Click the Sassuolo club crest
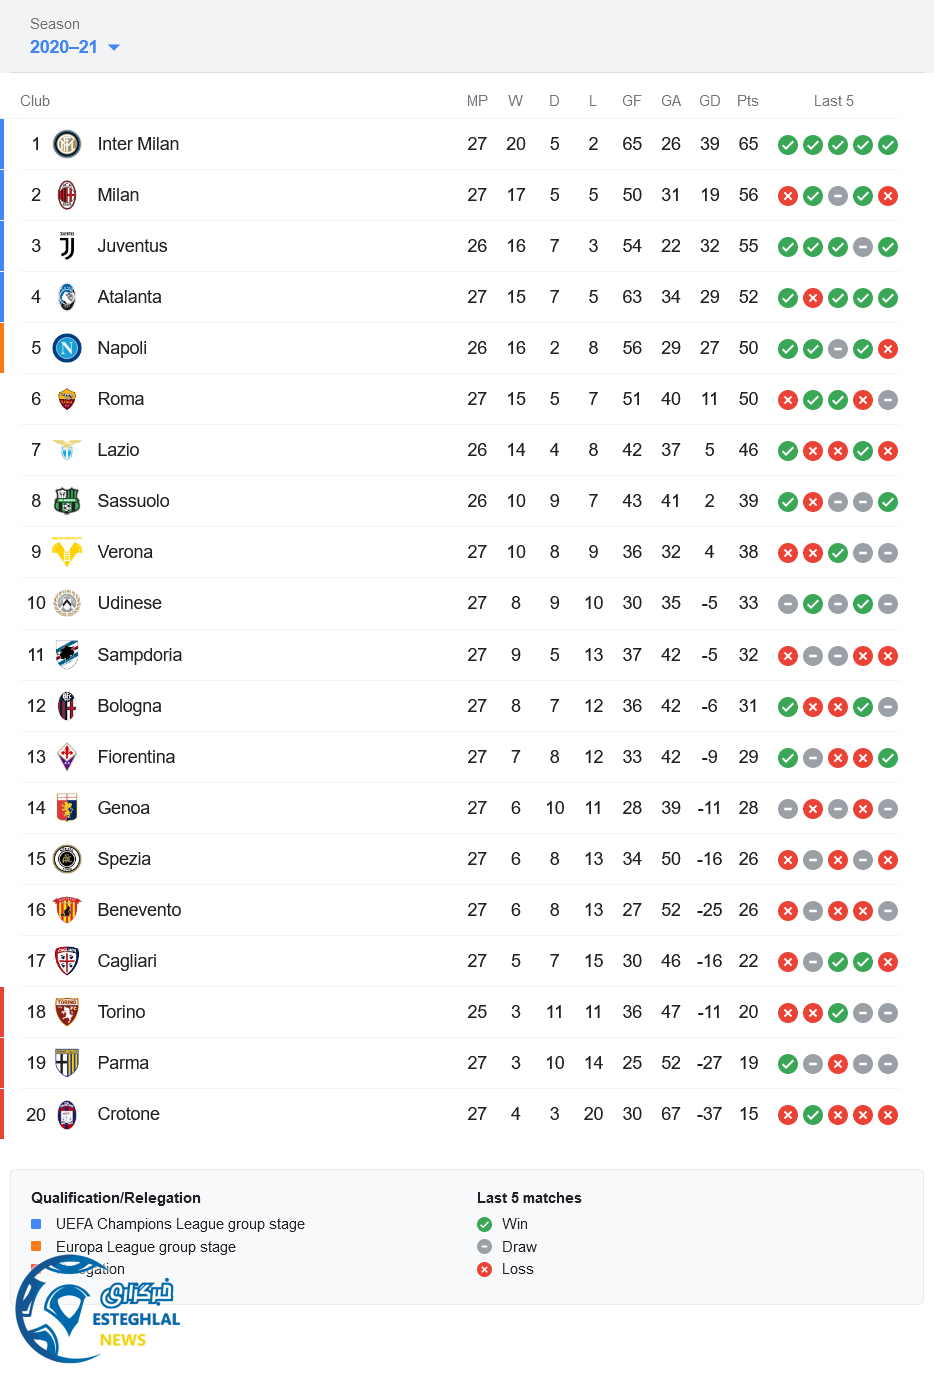Image resolution: width=934 pixels, height=1390 pixels. click(x=67, y=501)
